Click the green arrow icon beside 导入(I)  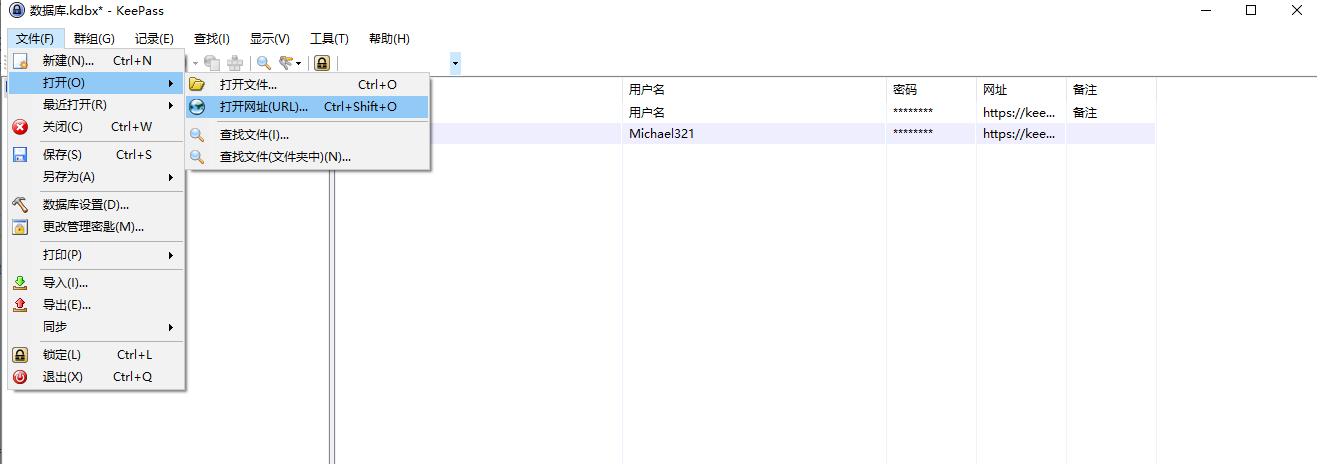coord(20,283)
